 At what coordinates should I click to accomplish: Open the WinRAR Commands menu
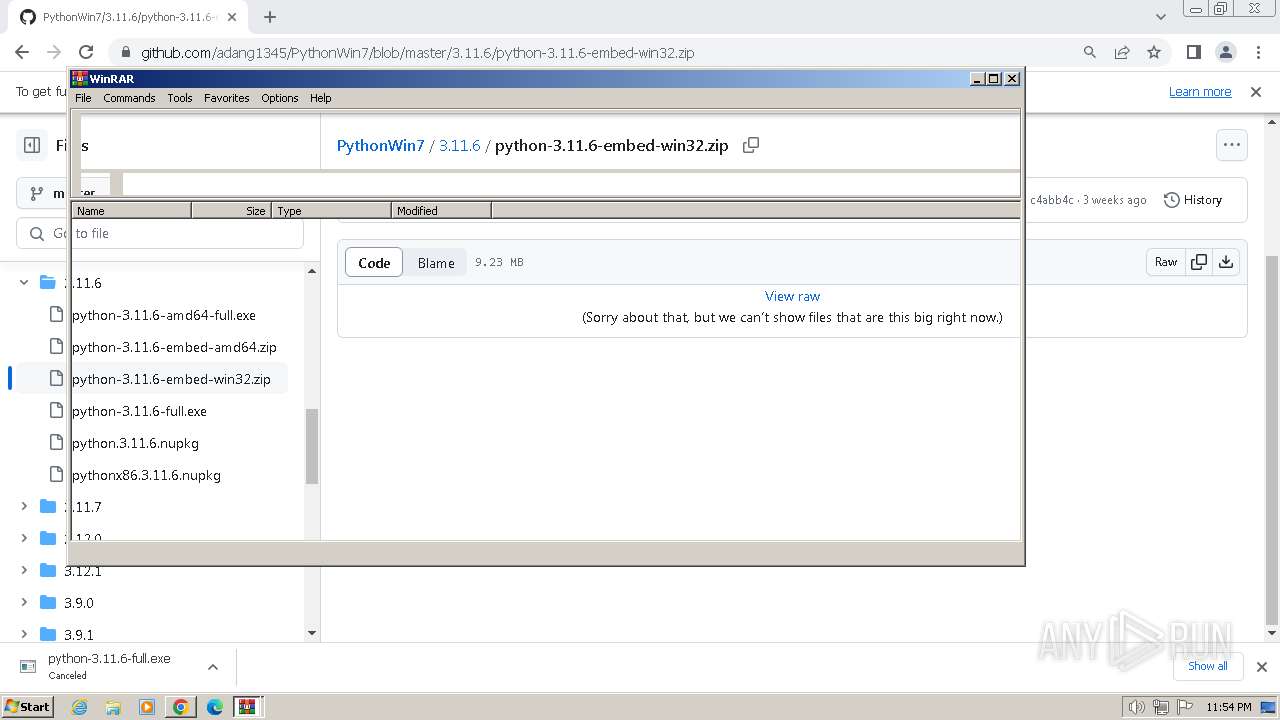(129, 98)
